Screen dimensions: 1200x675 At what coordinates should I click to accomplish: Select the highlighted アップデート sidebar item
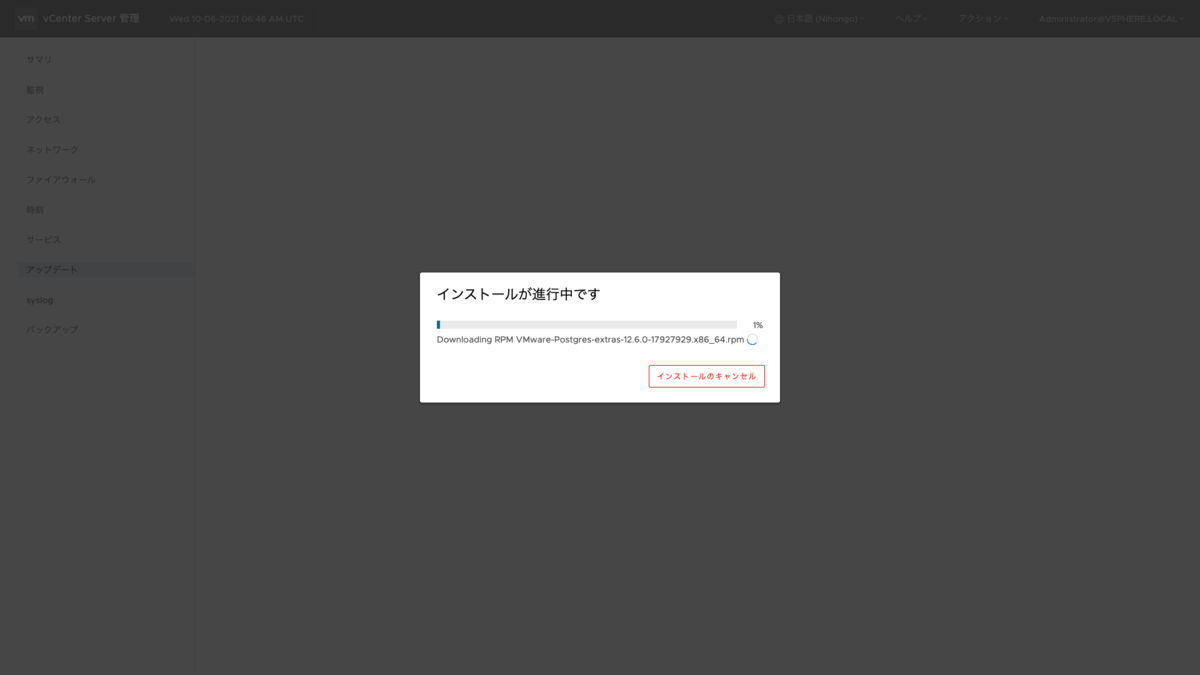pyautogui.click(x=107, y=270)
